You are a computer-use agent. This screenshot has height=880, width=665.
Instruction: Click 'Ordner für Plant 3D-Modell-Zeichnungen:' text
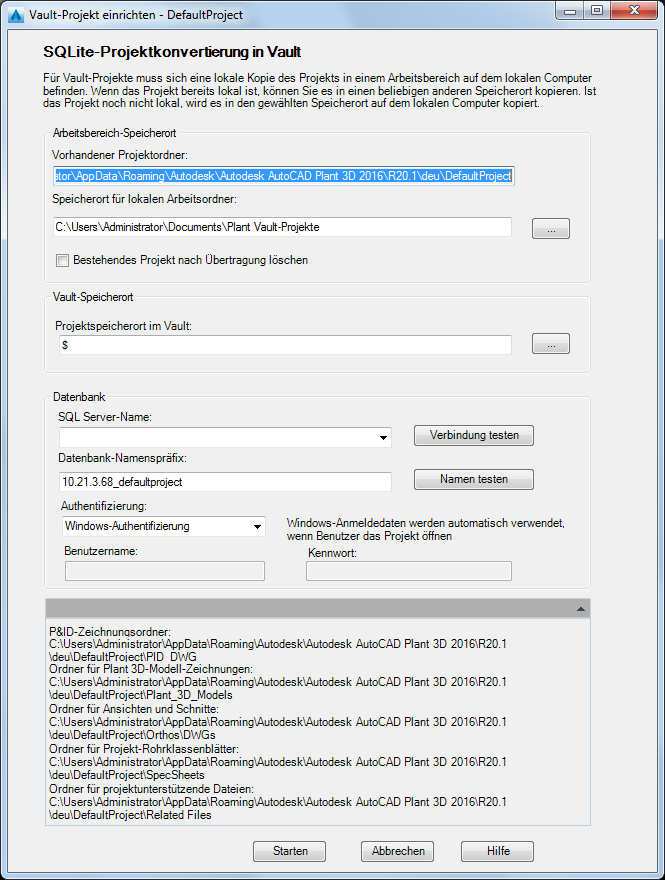[150, 669]
